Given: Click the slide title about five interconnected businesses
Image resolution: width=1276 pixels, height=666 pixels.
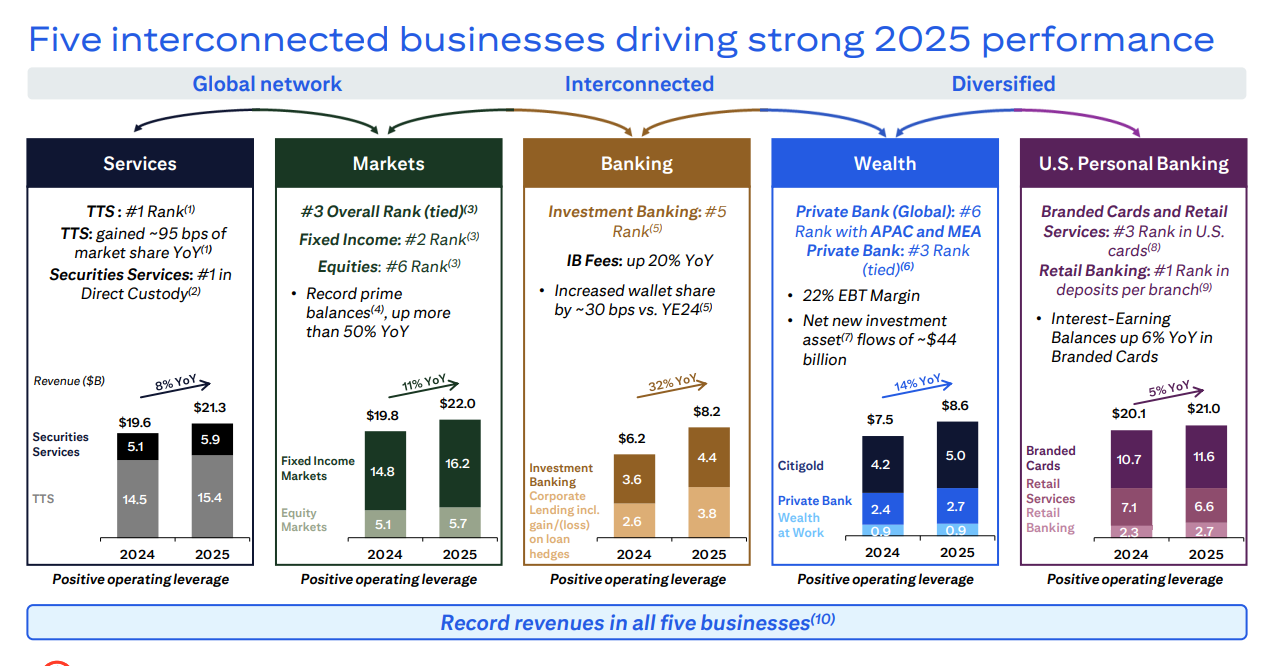Looking at the screenshot, I should pyautogui.click(x=621, y=39).
